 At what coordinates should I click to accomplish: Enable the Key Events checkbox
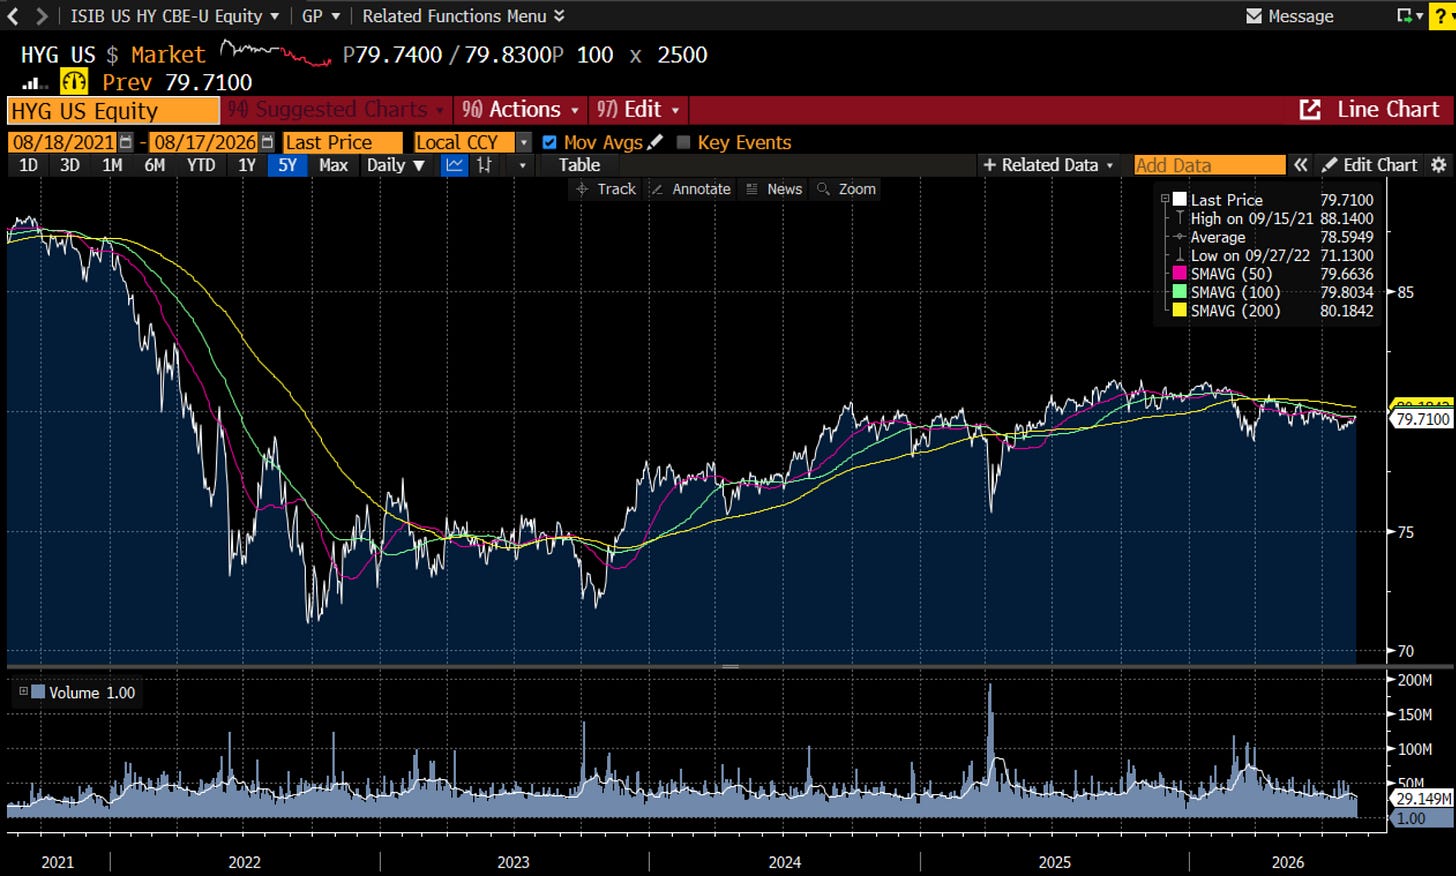pos(683,142)
